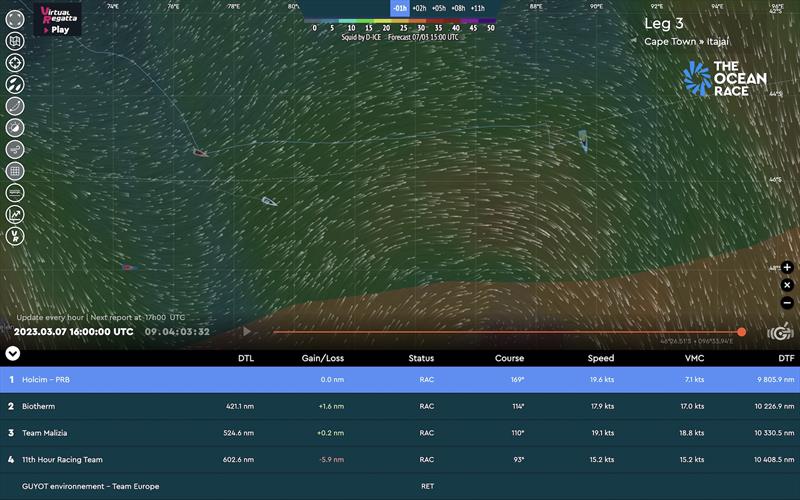Click the blue boat on the map
Viewport: 800px width, 500px height.
[x=583, y=140]
